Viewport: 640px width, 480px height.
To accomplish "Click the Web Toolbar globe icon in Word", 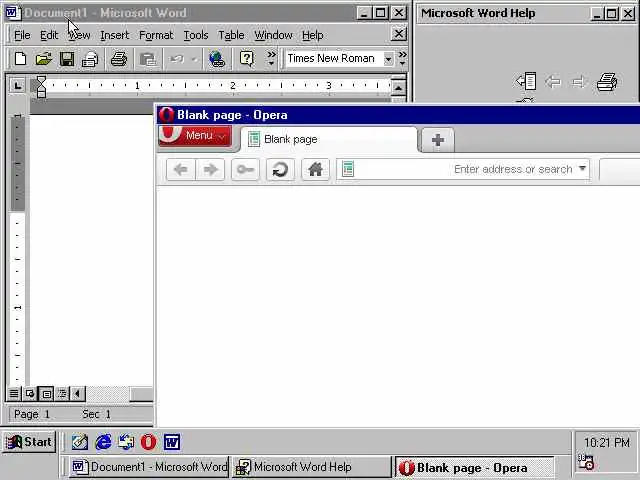I will click(x=217, y=59).
